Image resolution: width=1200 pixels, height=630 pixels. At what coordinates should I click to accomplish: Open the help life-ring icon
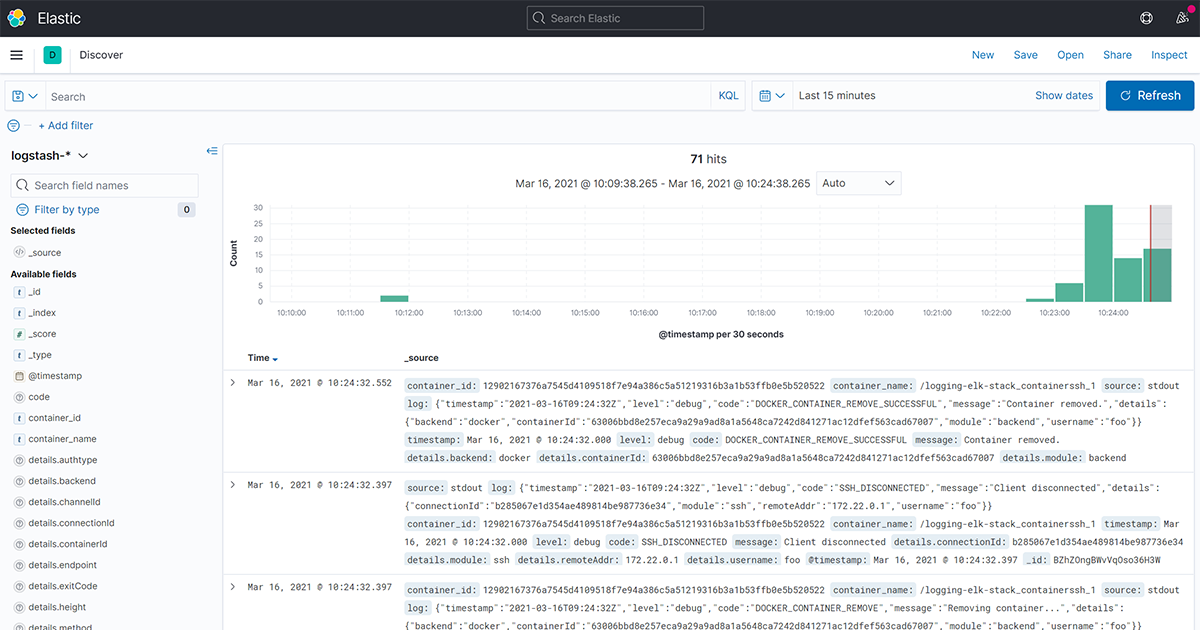tap(1146, 17)
